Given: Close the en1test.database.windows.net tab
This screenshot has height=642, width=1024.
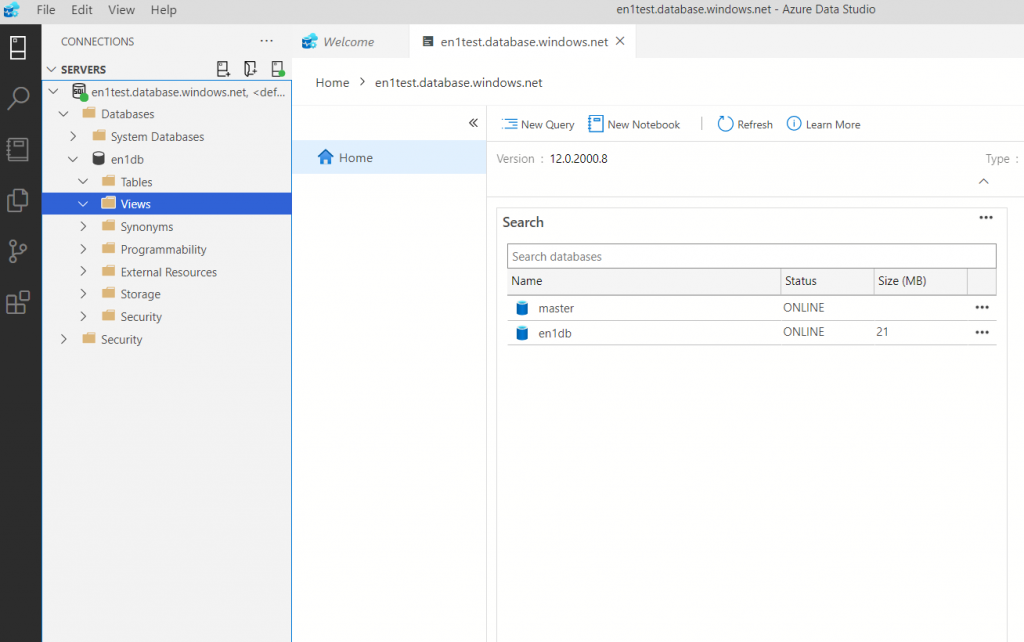Looking at the screenshot, I should tap(620, 41).
